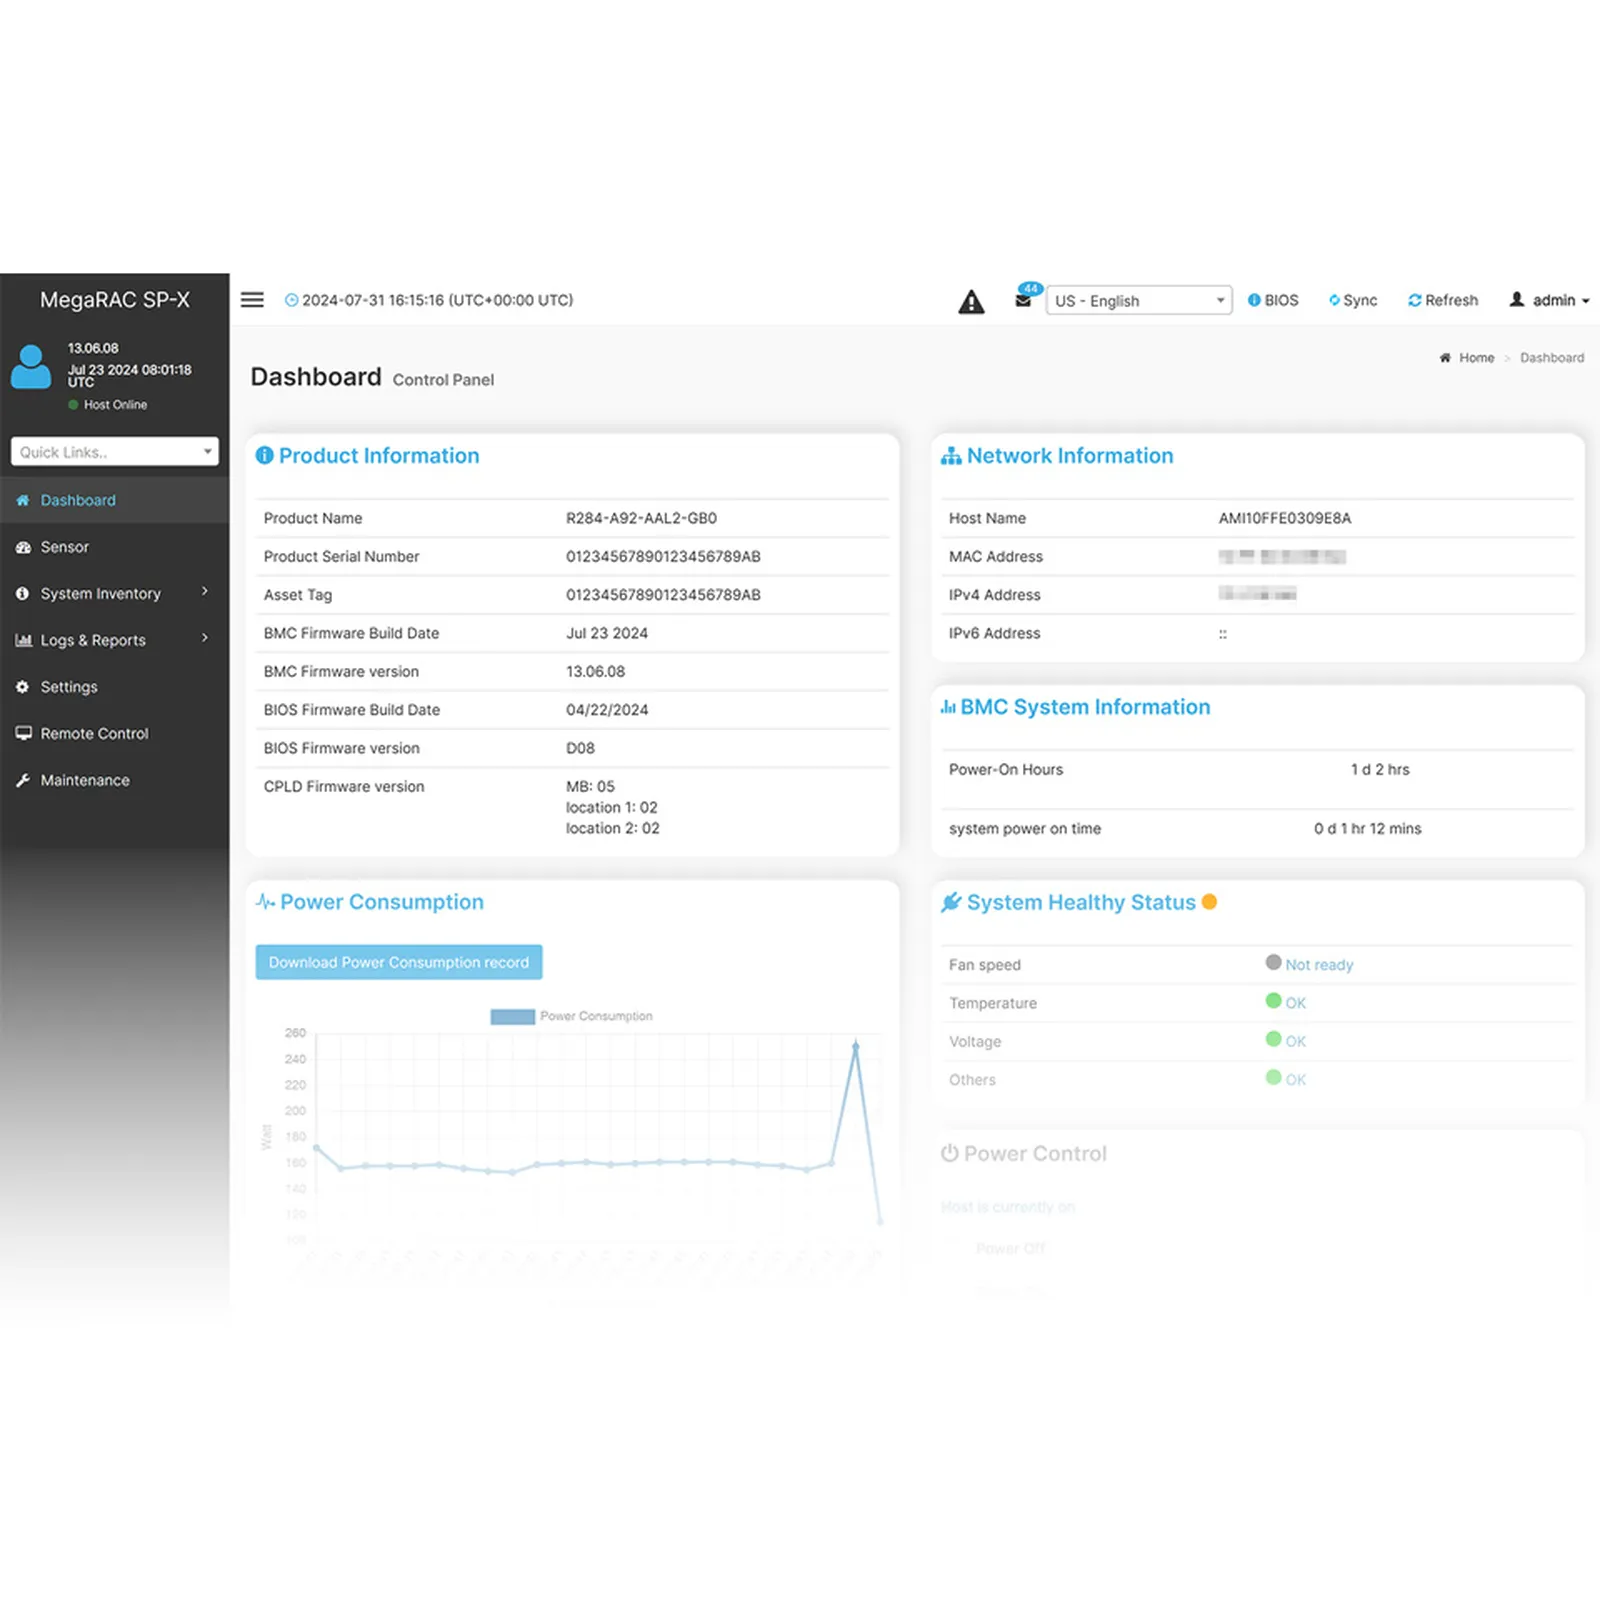1600x1600 pixels.
Task: Toggle the Power Consumption legend swatch
Action: point(512,1017)
